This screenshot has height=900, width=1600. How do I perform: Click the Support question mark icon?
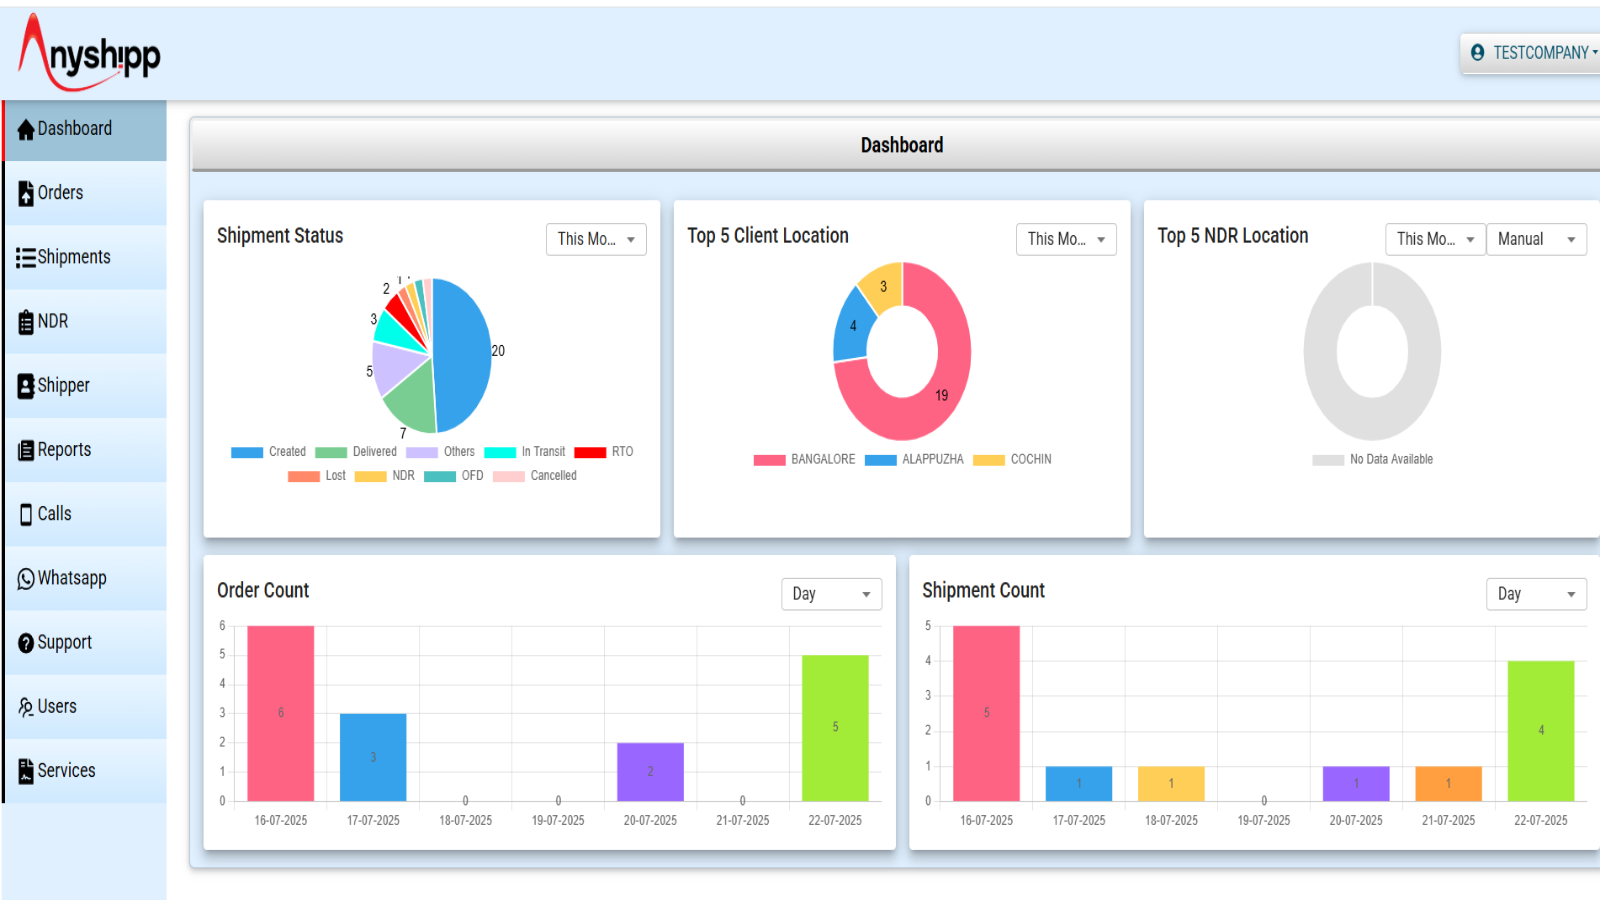tap(26, 643)
